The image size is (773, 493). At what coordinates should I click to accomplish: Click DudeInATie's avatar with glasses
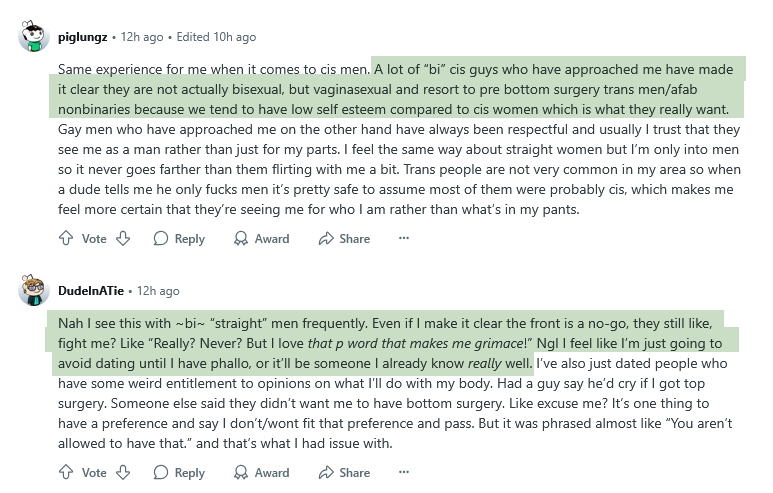[35, 291]
